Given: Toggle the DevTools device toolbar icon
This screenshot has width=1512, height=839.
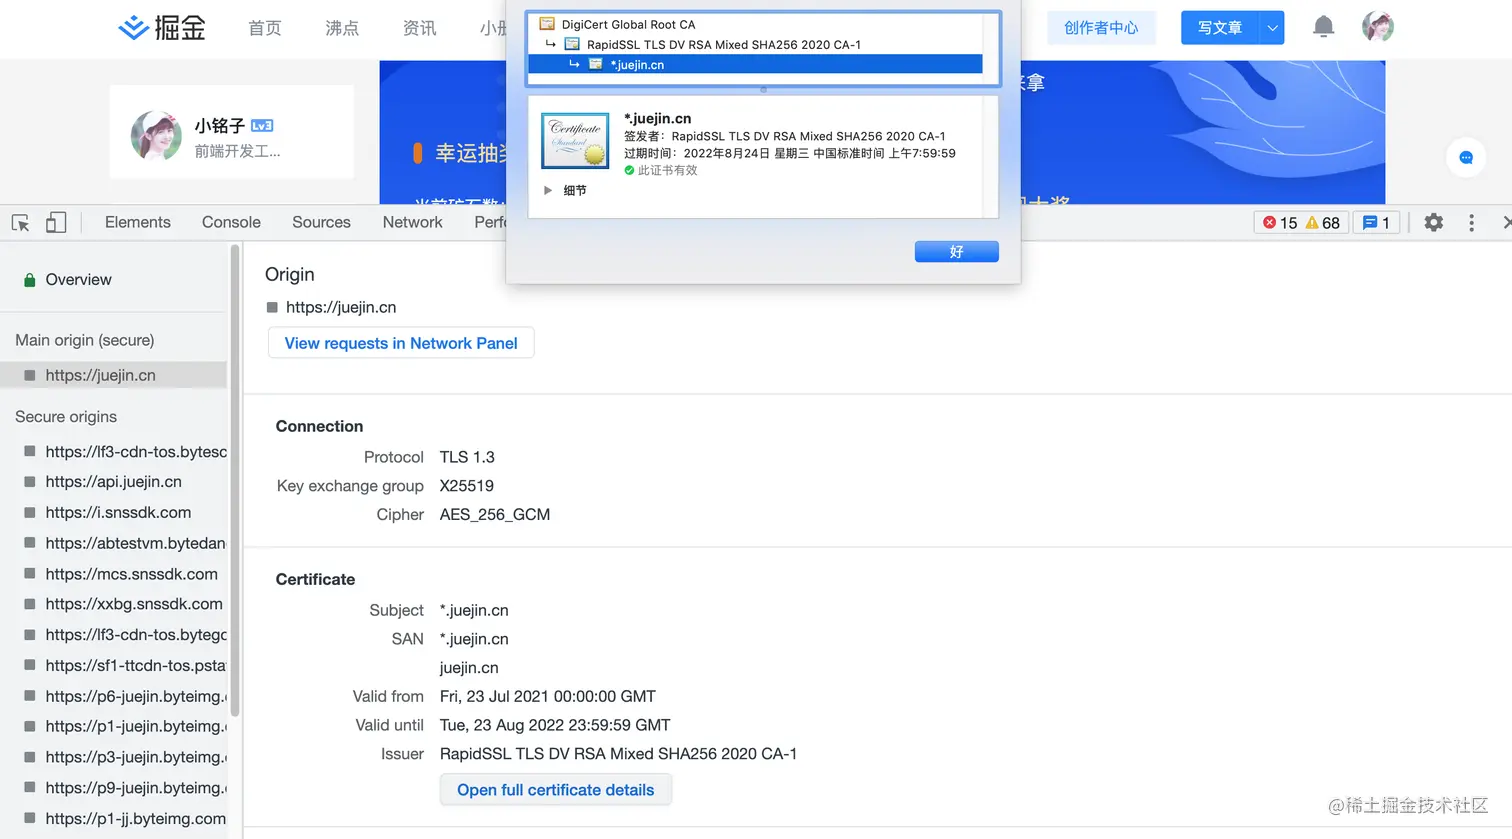Looking at the screenshot, I should (x=56, y=223).
